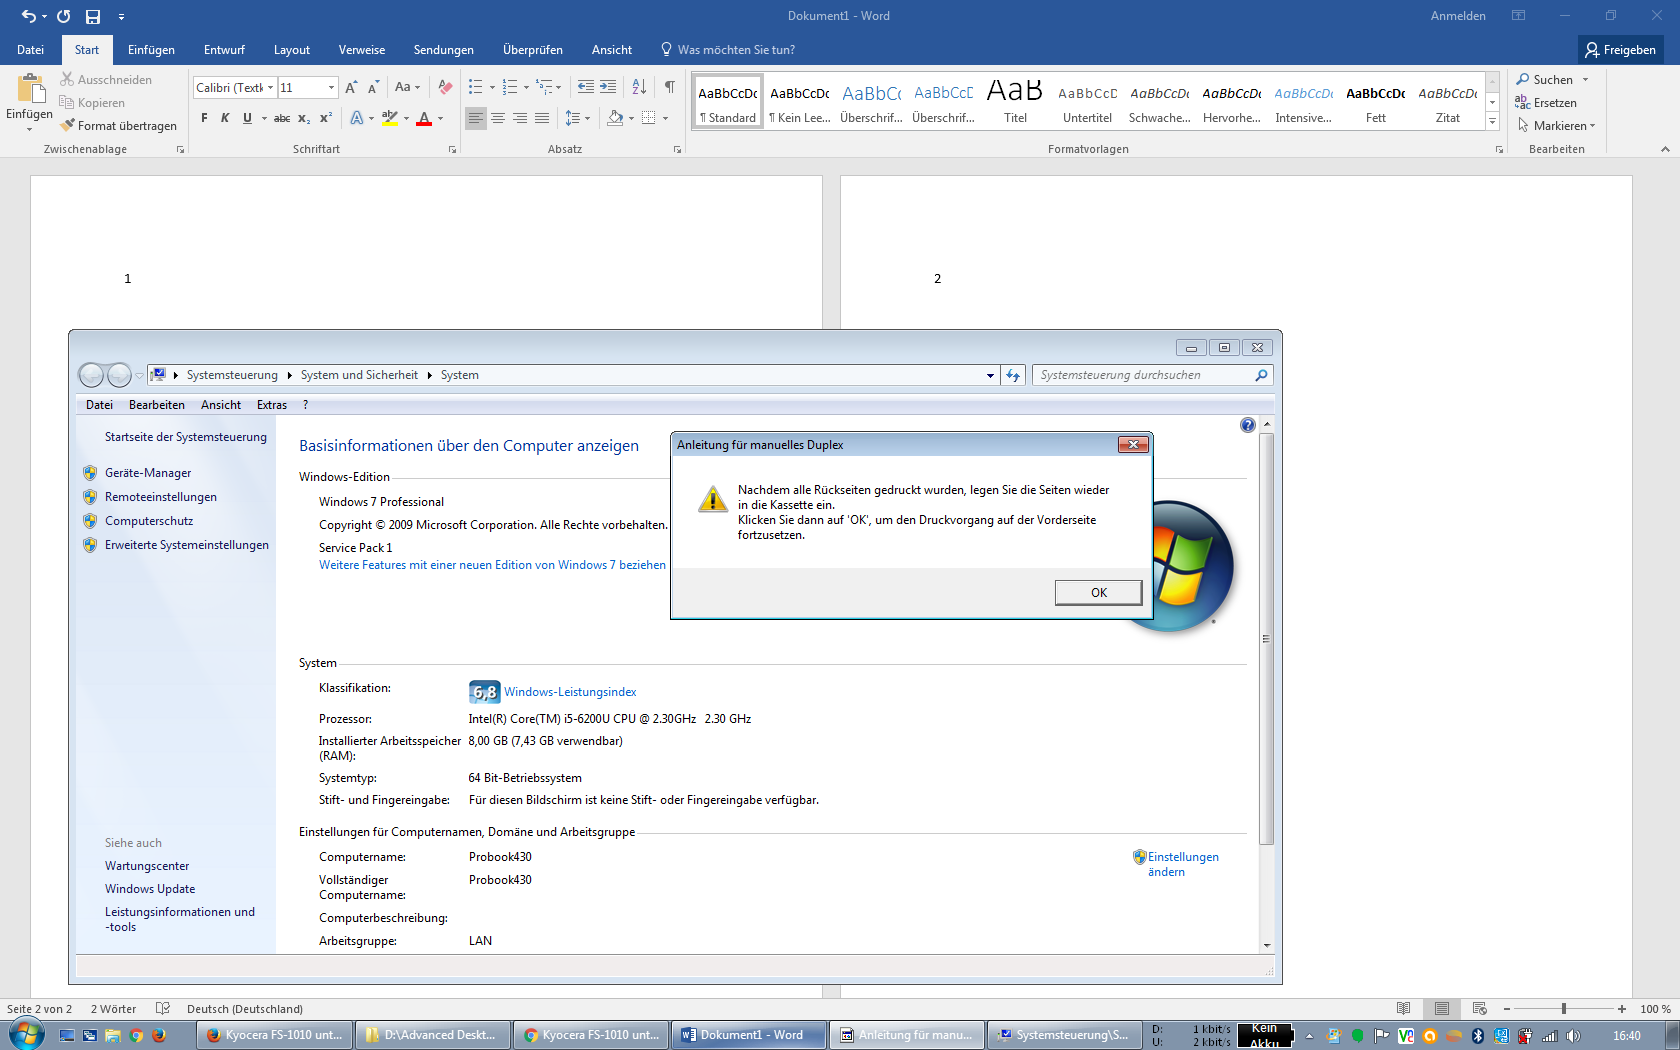Open Bearbeiten menu in the System window
This screenshot has height=1050, width=1680.
tap(157, 405)
